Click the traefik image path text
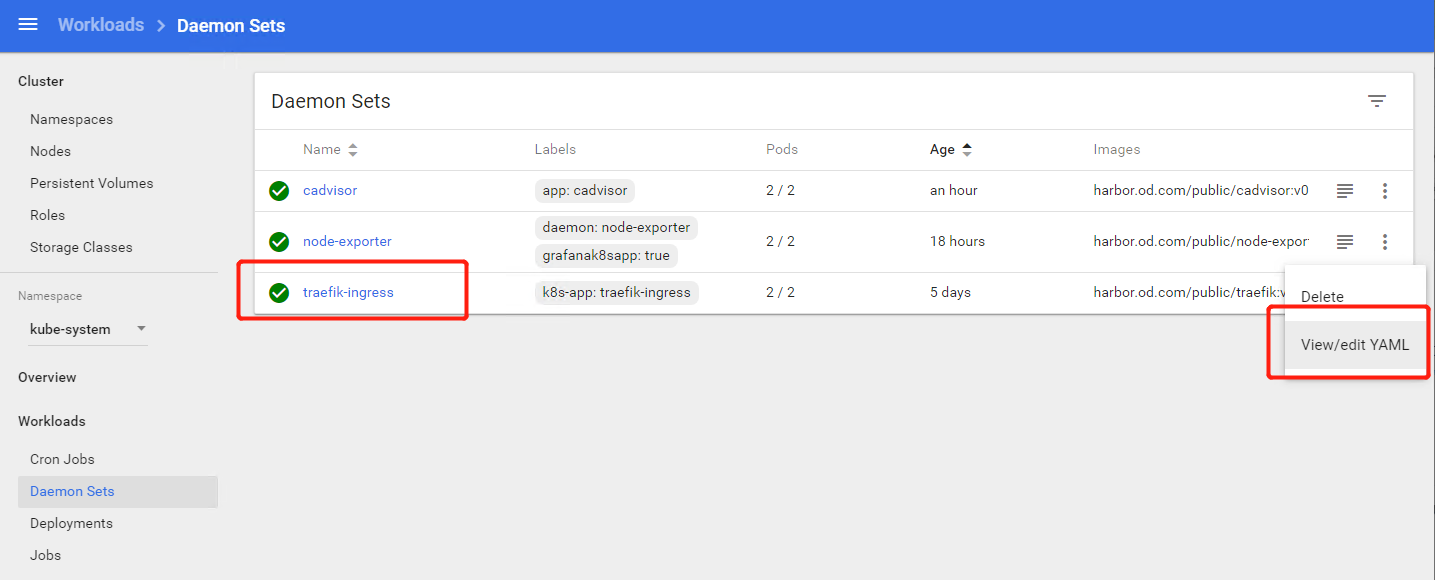This screenshot has width=1435, height=580. coord(1189,293)
